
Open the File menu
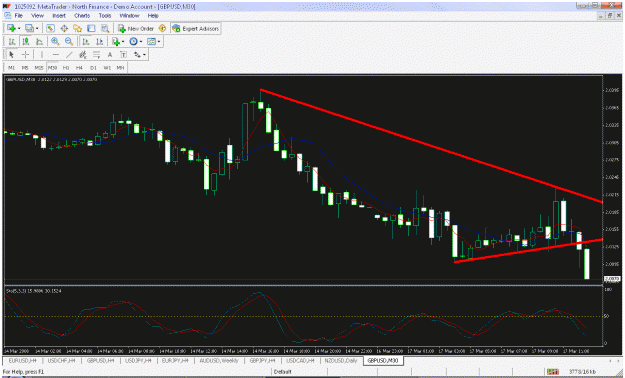click(19, 16)
